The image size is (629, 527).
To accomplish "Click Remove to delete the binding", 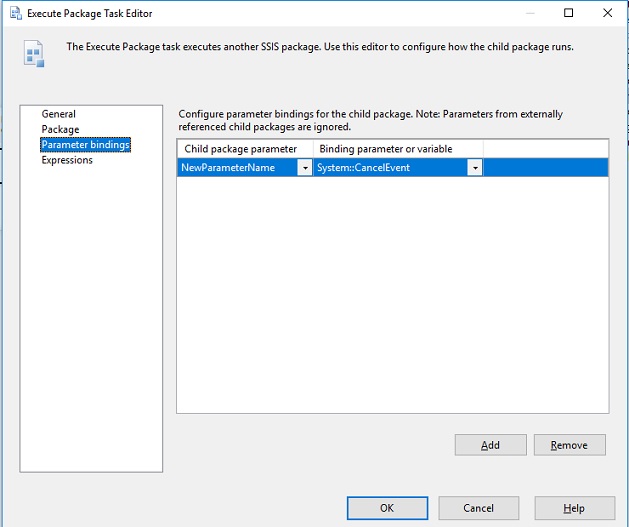I will click(569, 445).
